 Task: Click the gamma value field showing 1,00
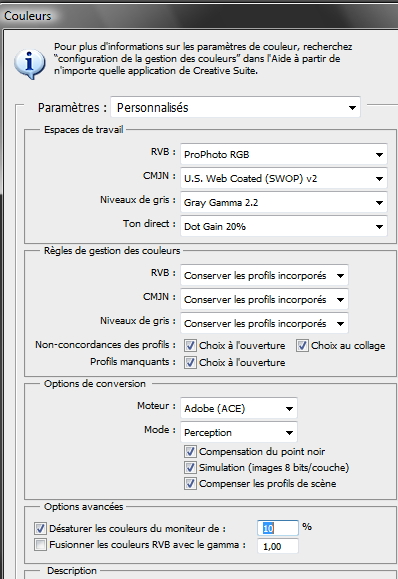pos(278,546)
